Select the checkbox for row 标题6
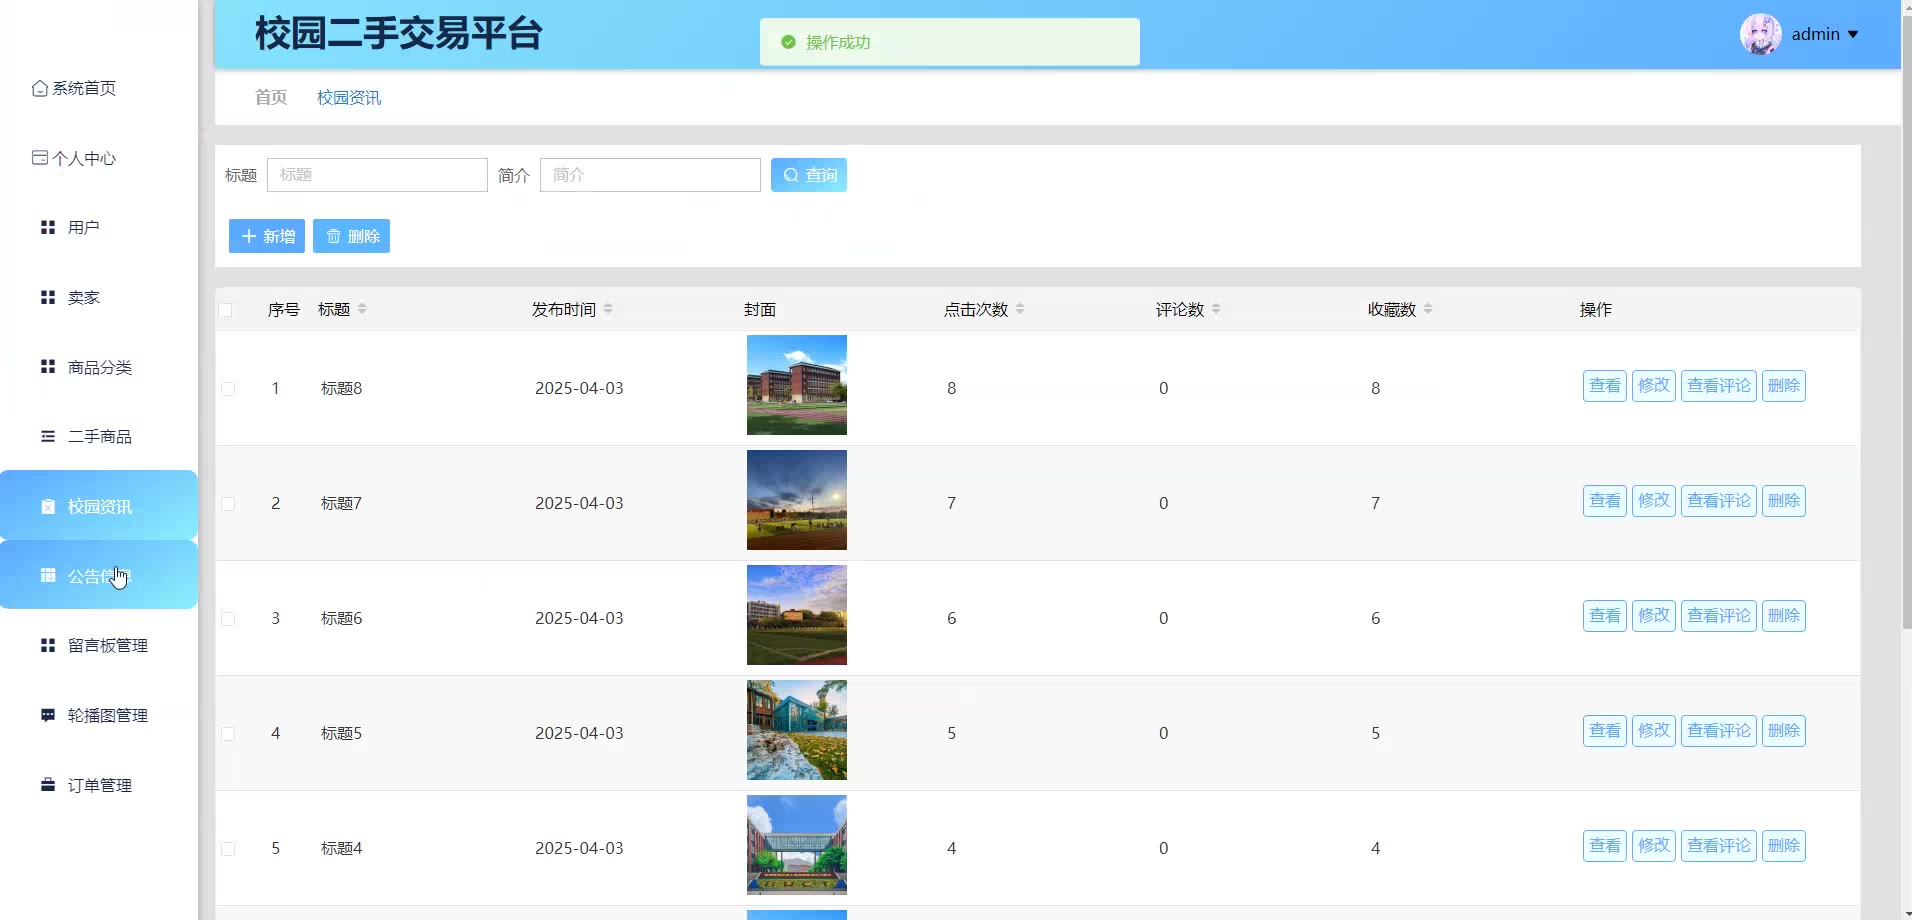The image size is (1912, 920). pos(228,619)
